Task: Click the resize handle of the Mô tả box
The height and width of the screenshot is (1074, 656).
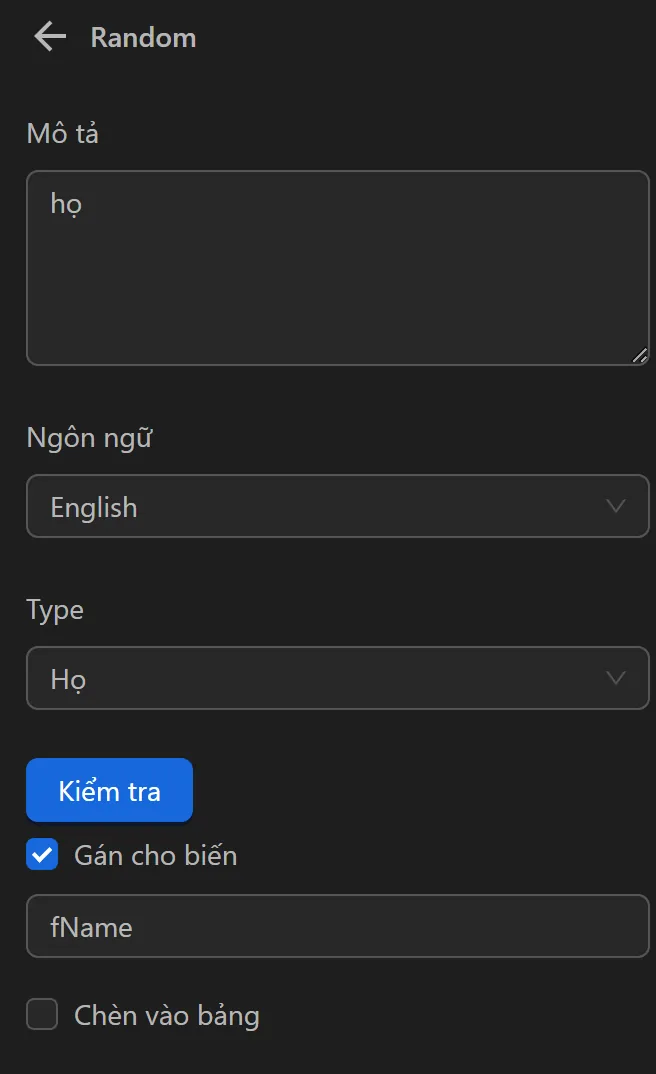Action: click(641, 354)
